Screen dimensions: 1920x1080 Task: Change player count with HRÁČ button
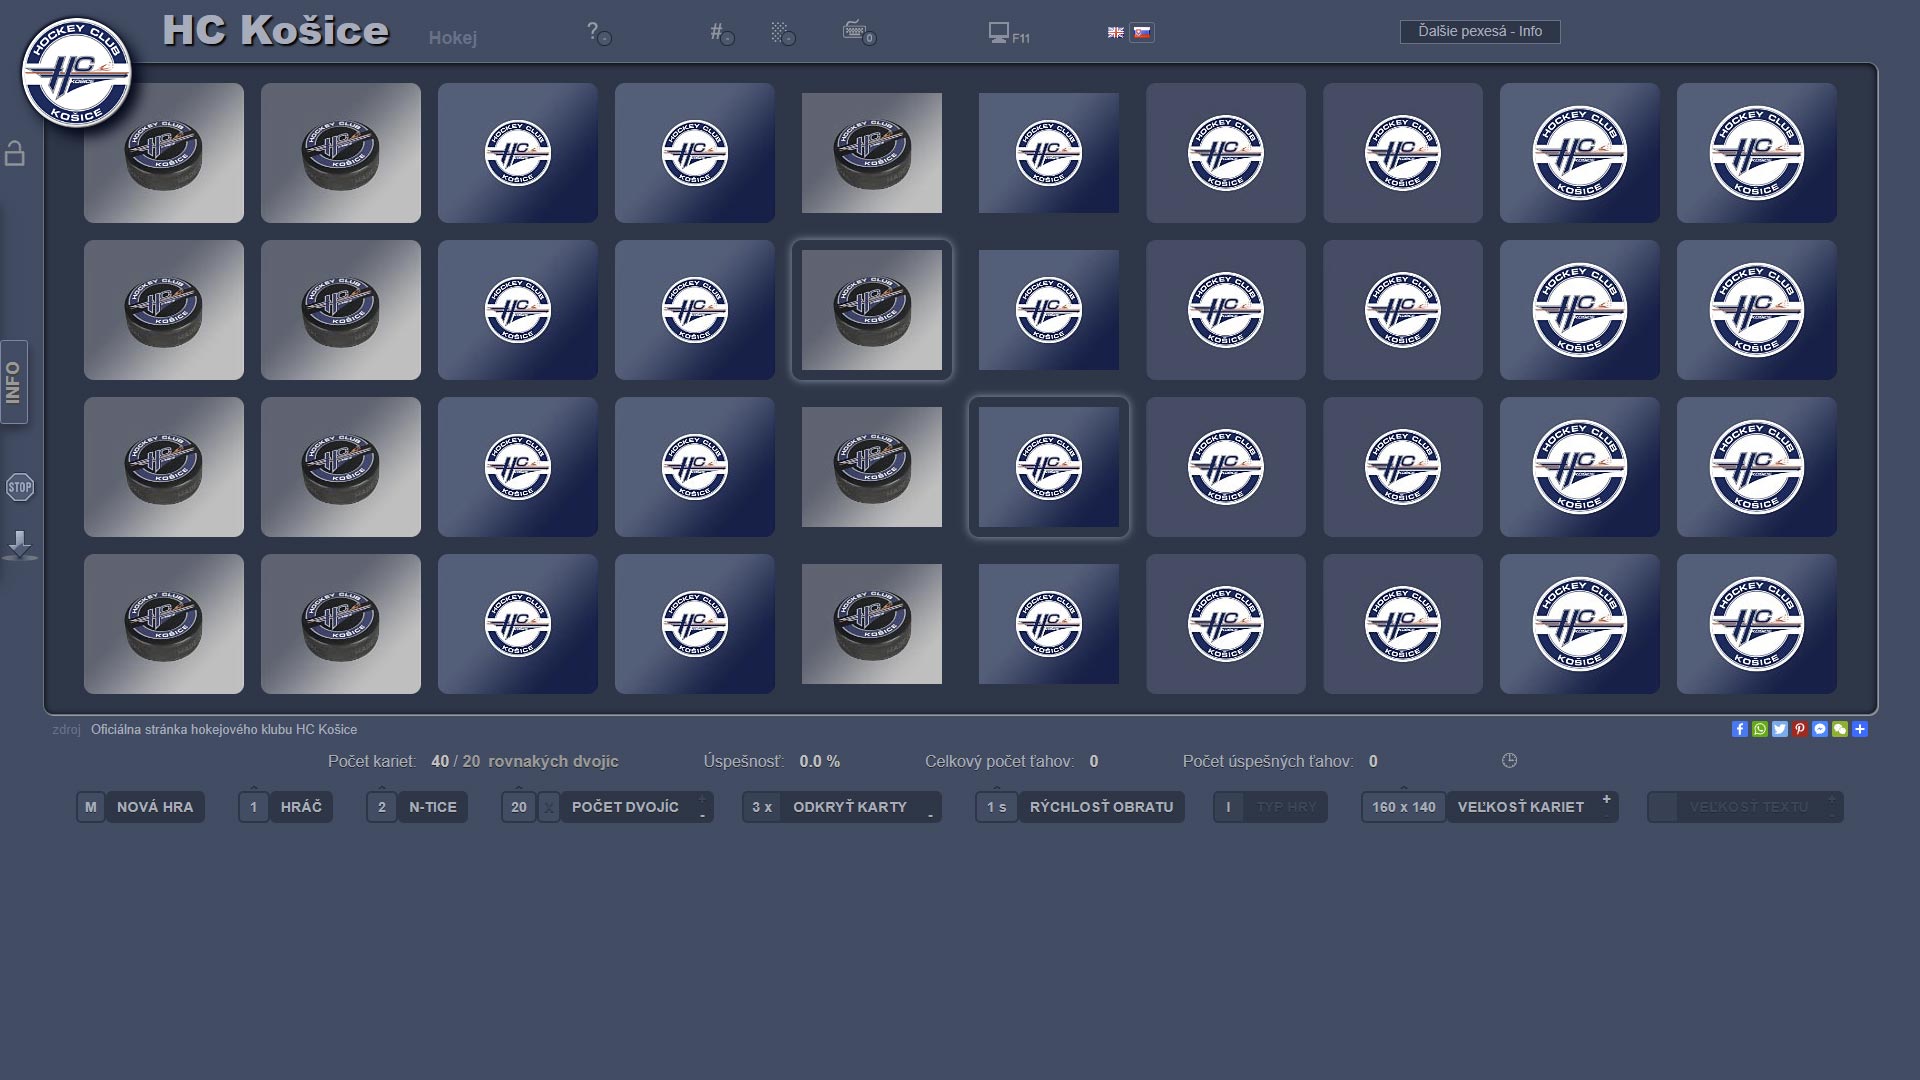(301, 807)
